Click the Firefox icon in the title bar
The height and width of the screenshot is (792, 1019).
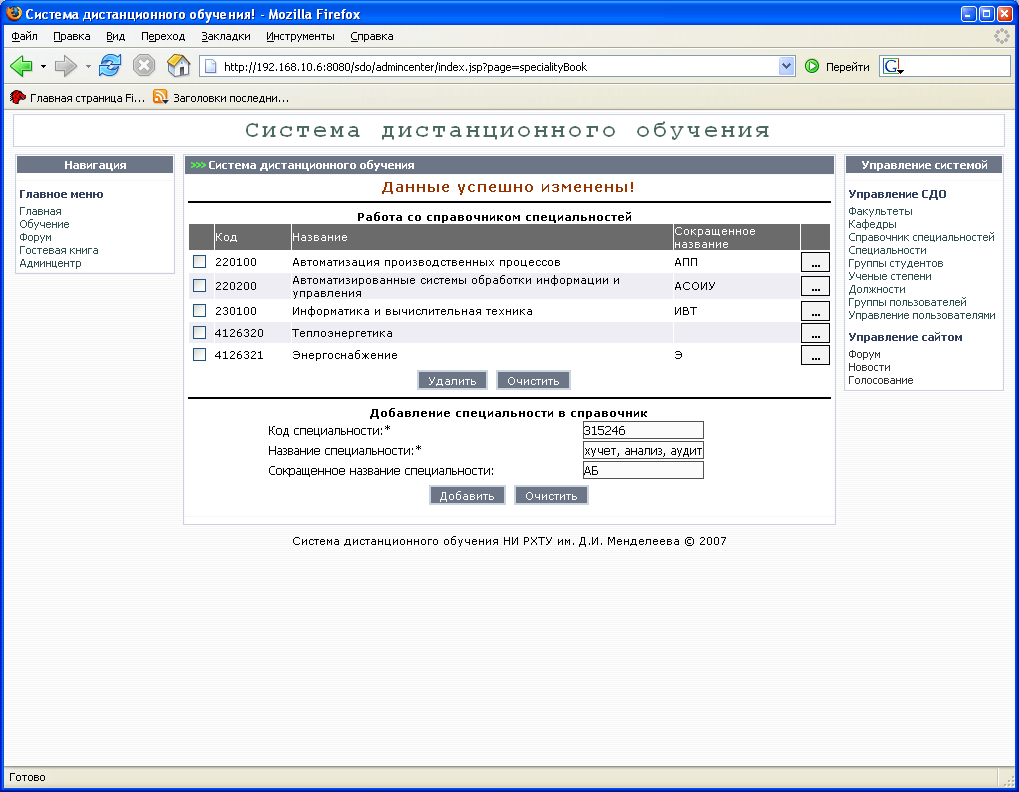14,14
